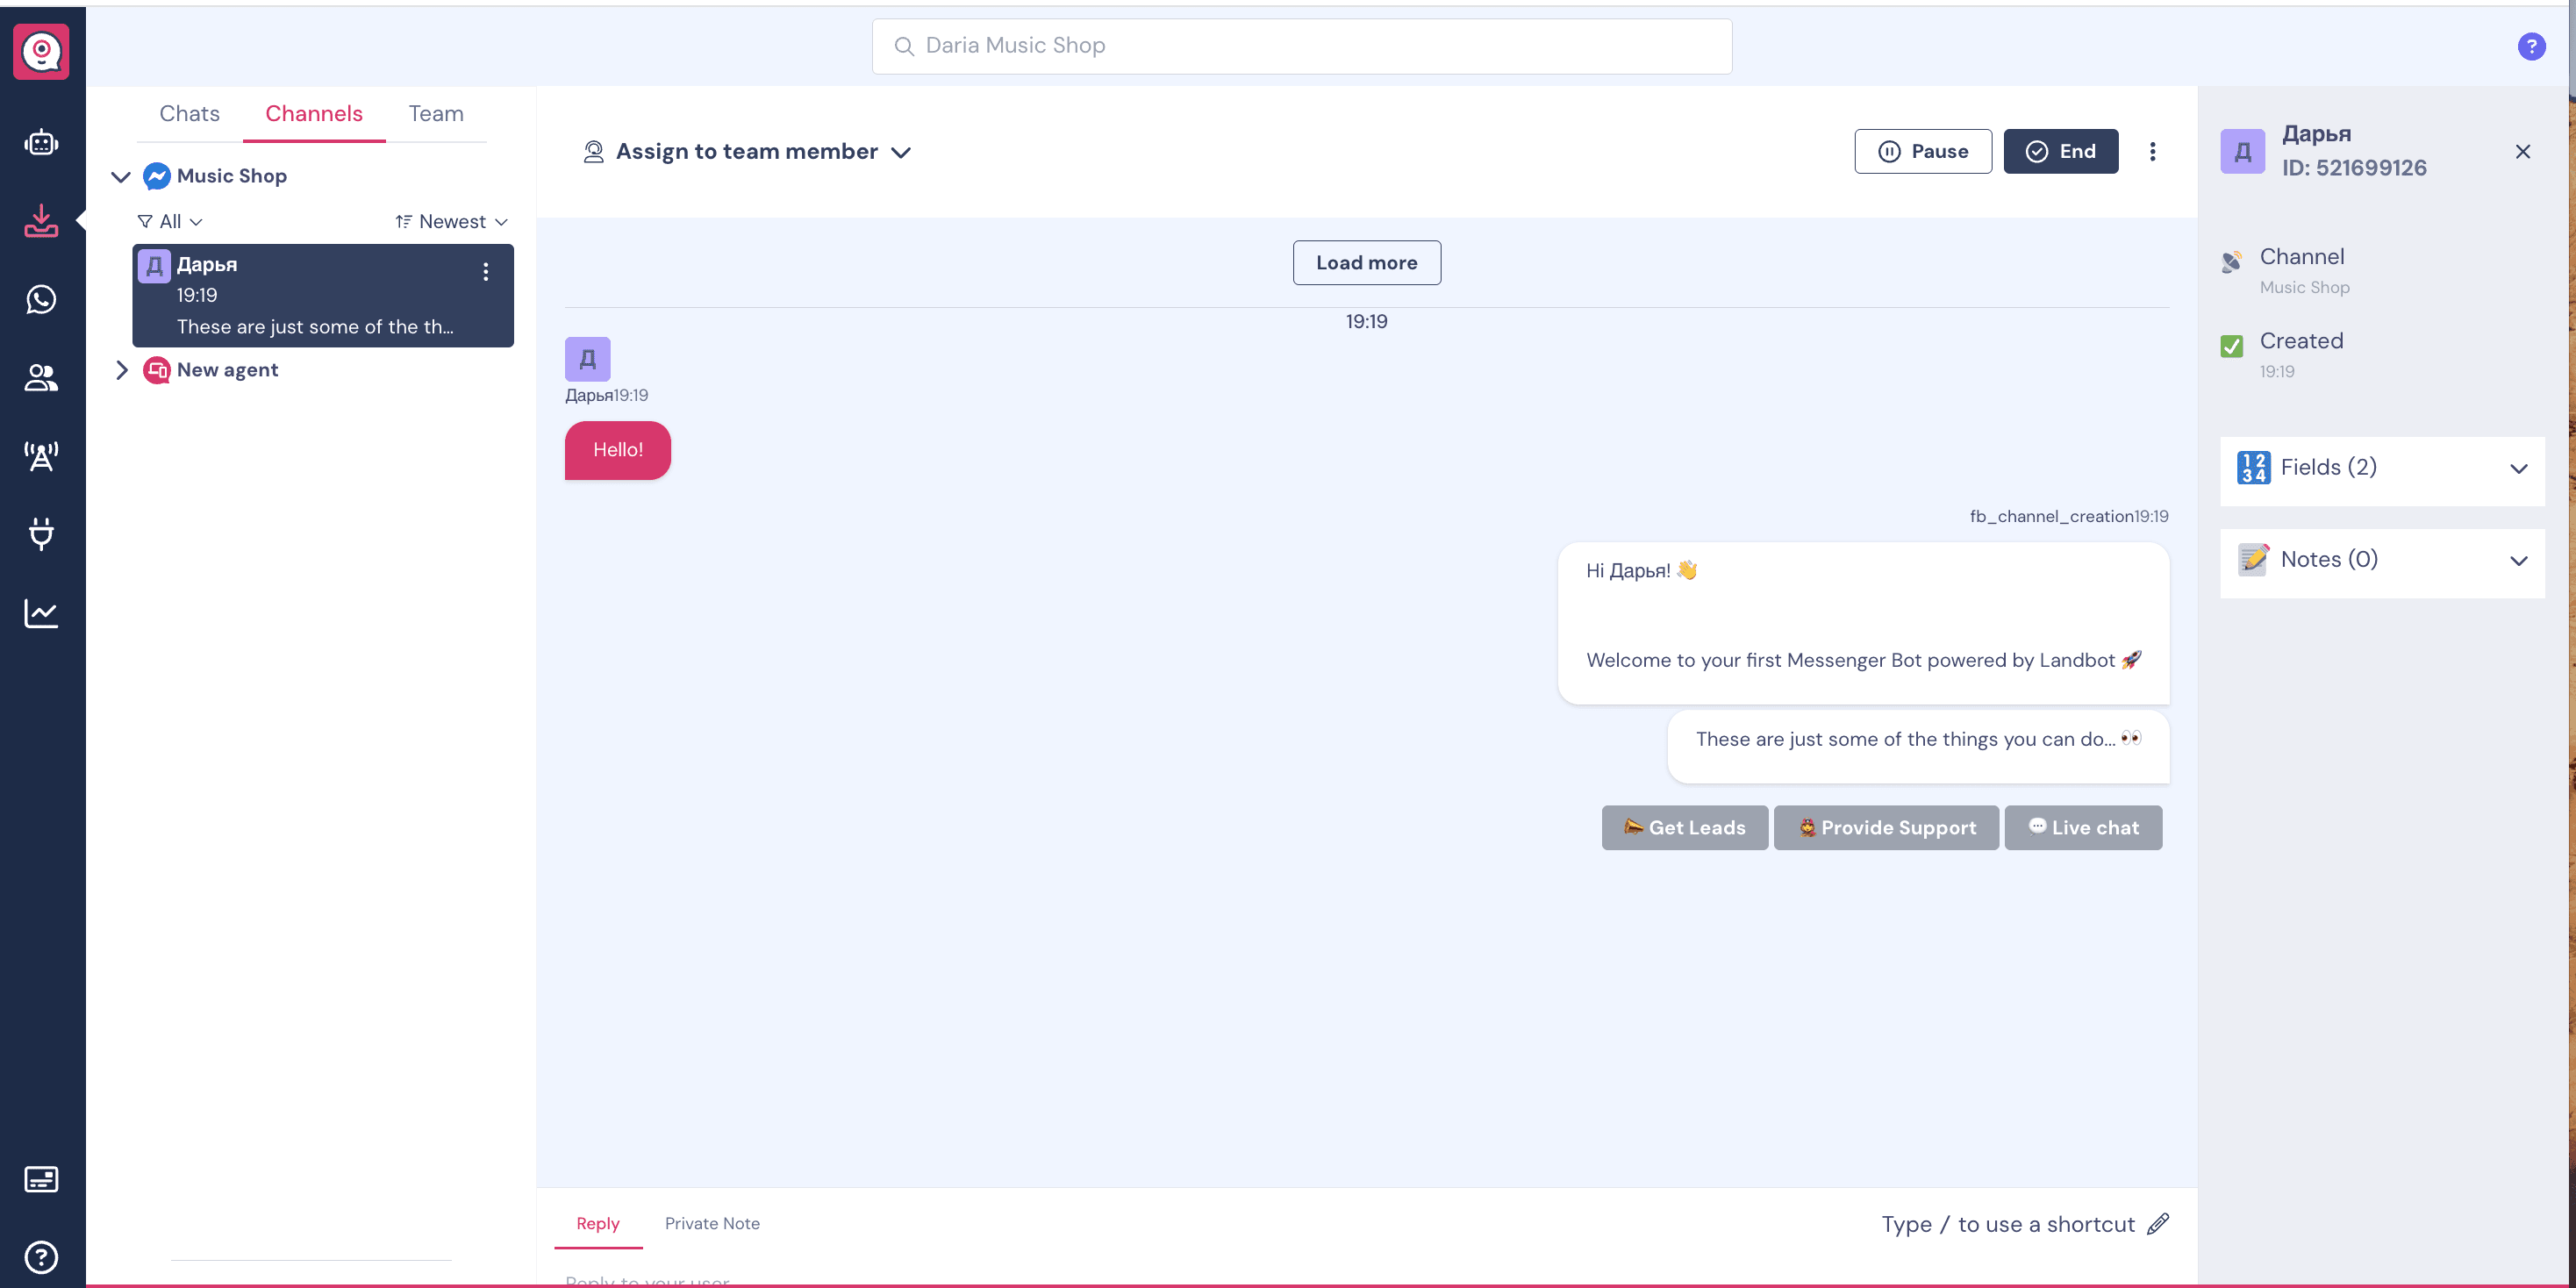The height and width of the screenshot is (1288, 2576).
Task: Click the Music Shop channel value text
Action: pos(2305,287)
